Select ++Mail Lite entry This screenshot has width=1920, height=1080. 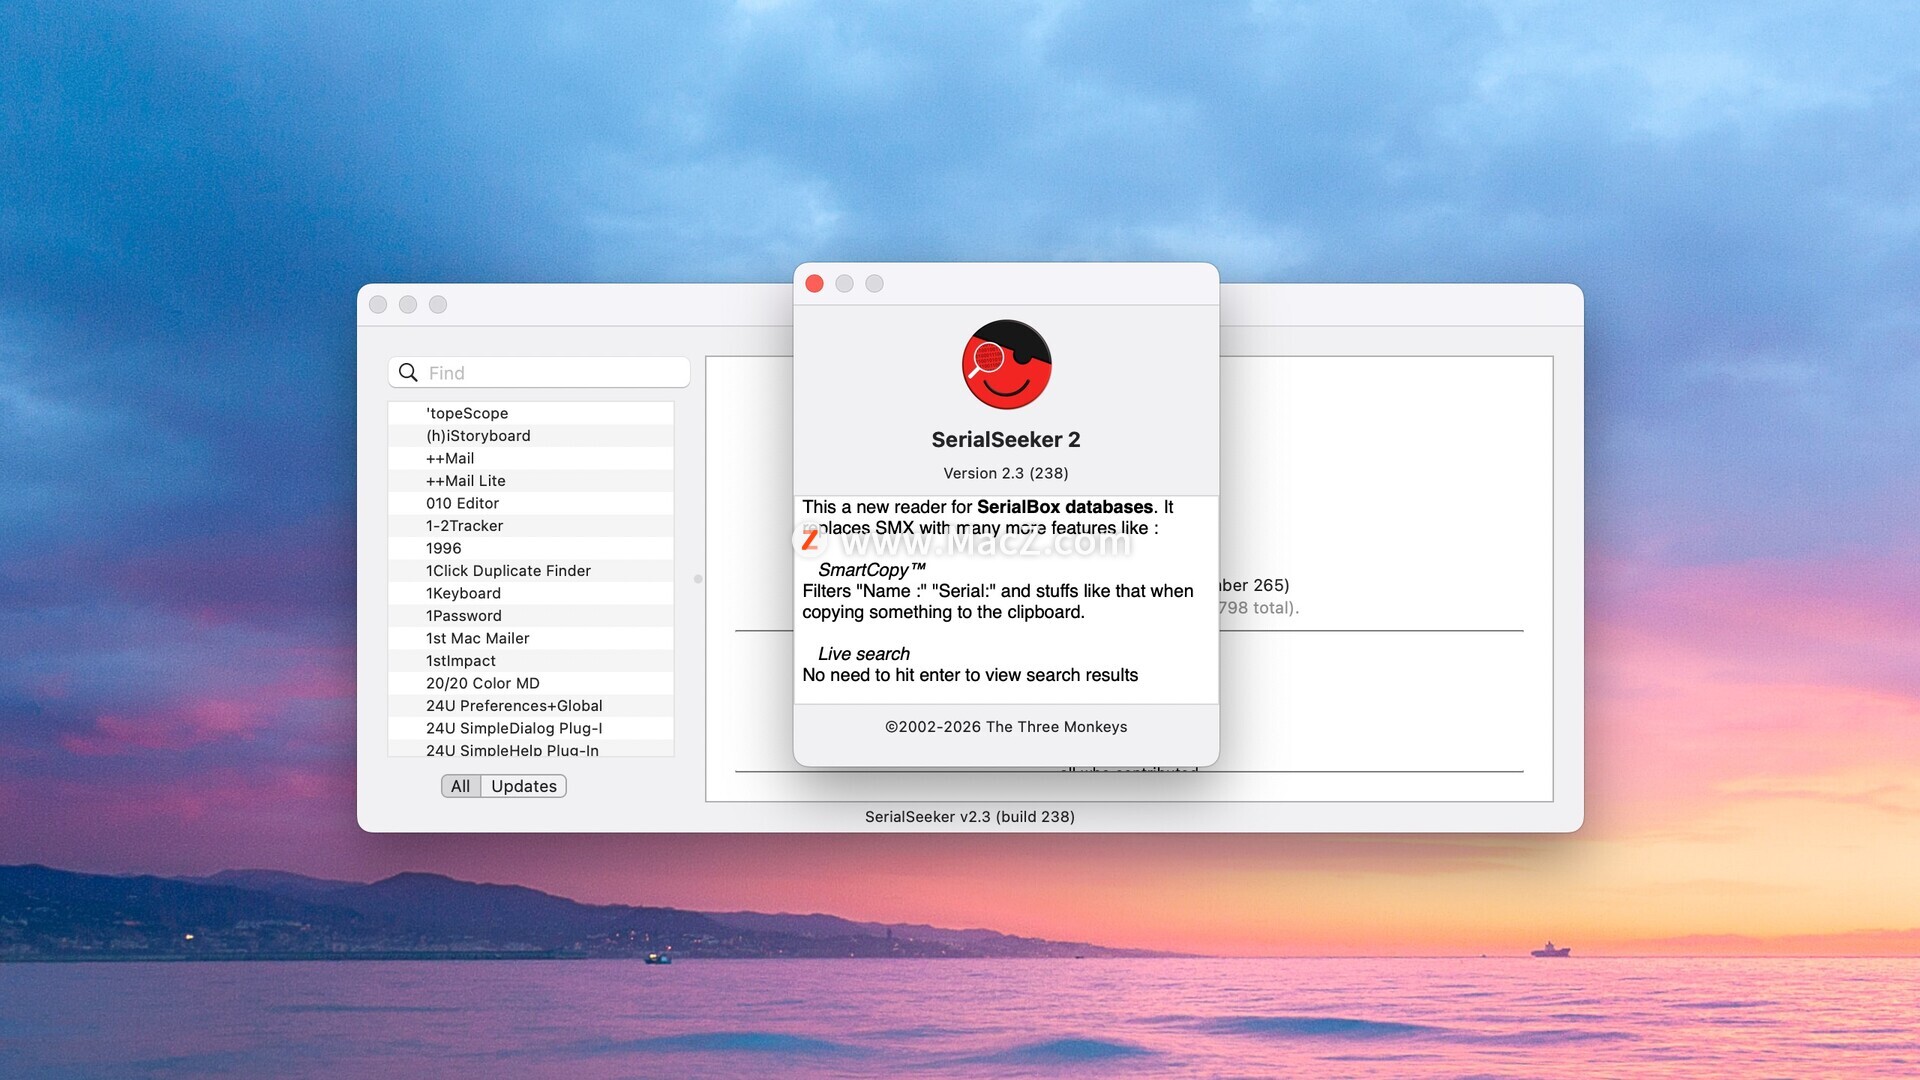click(x=466, y=481)
